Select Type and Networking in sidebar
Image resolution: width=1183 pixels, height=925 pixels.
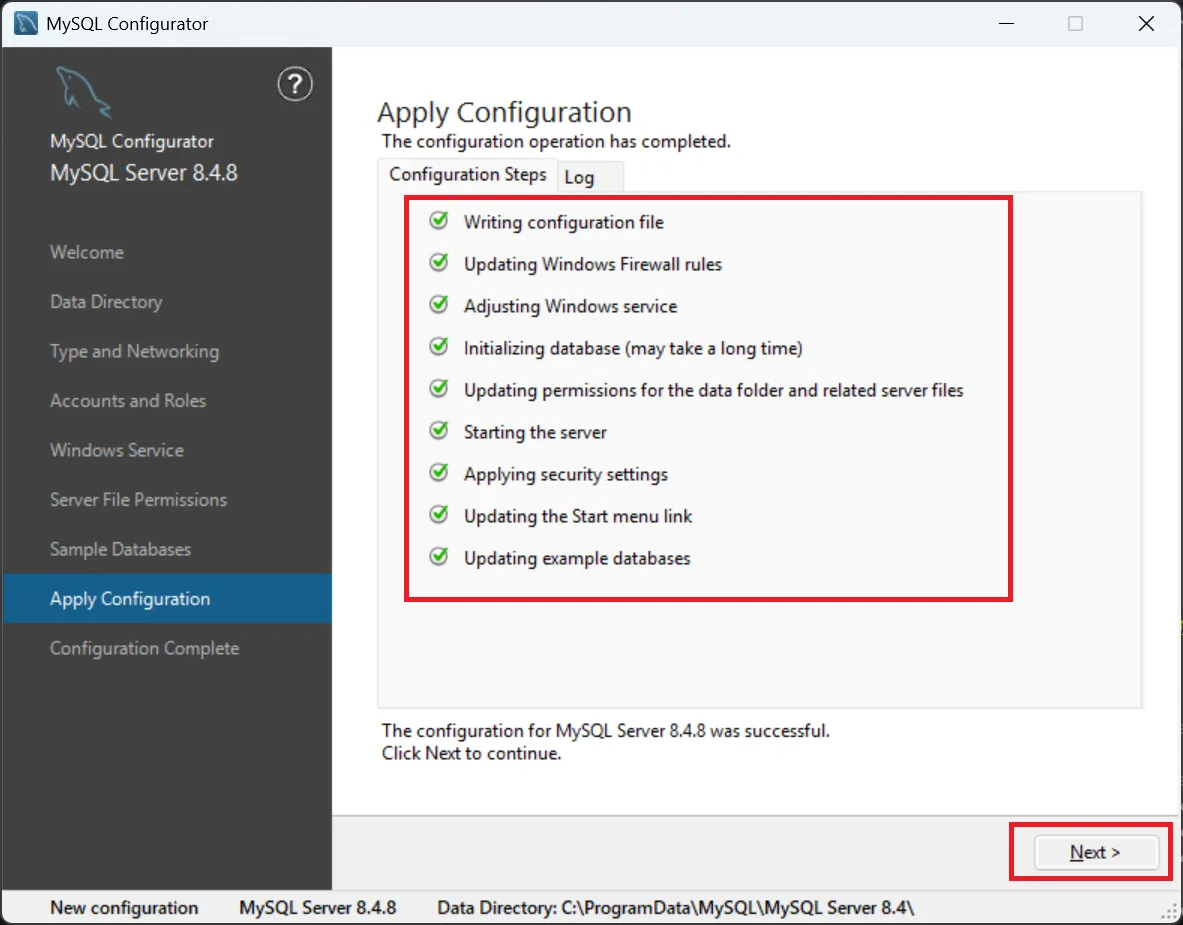(134, 351)
